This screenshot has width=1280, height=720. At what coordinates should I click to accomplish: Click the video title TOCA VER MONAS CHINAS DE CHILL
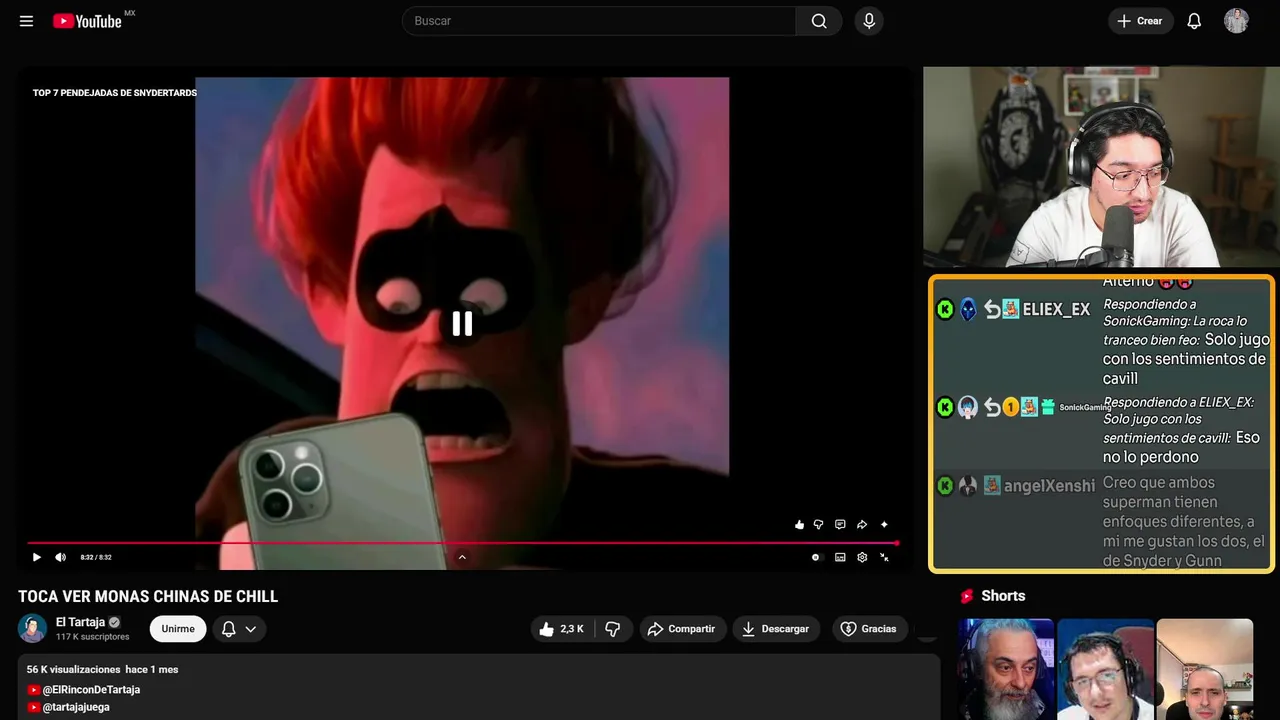pyautogui.click(x=148, y=596)
